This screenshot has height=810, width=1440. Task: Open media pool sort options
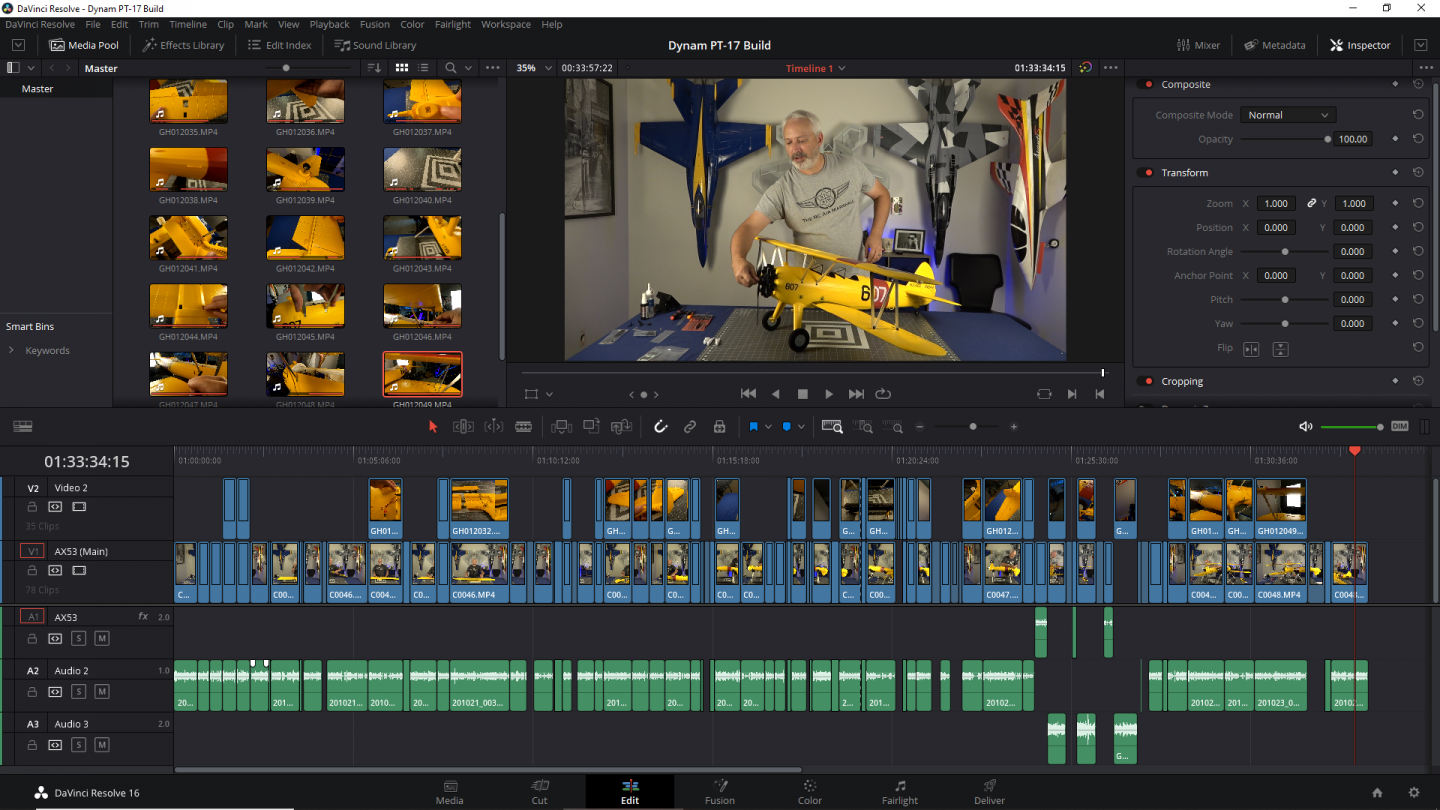click(375, 68)
